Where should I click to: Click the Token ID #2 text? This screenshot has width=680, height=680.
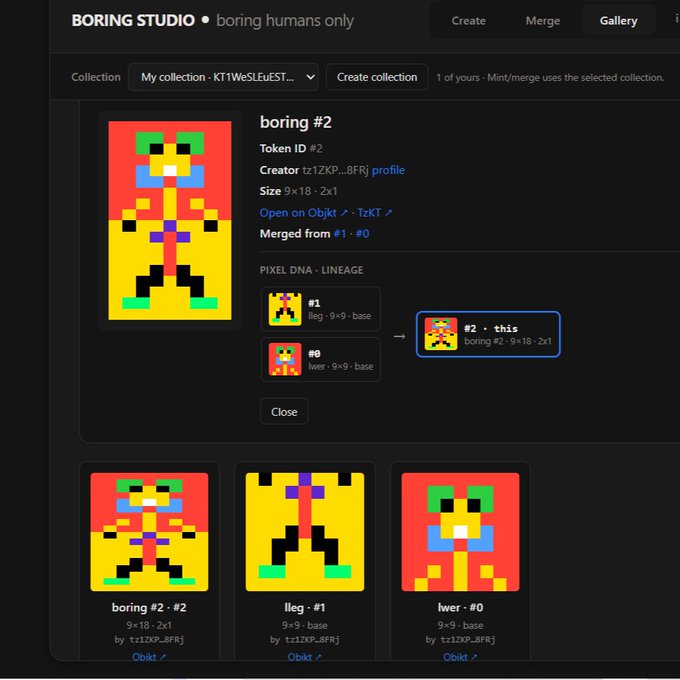coord(291,148)
